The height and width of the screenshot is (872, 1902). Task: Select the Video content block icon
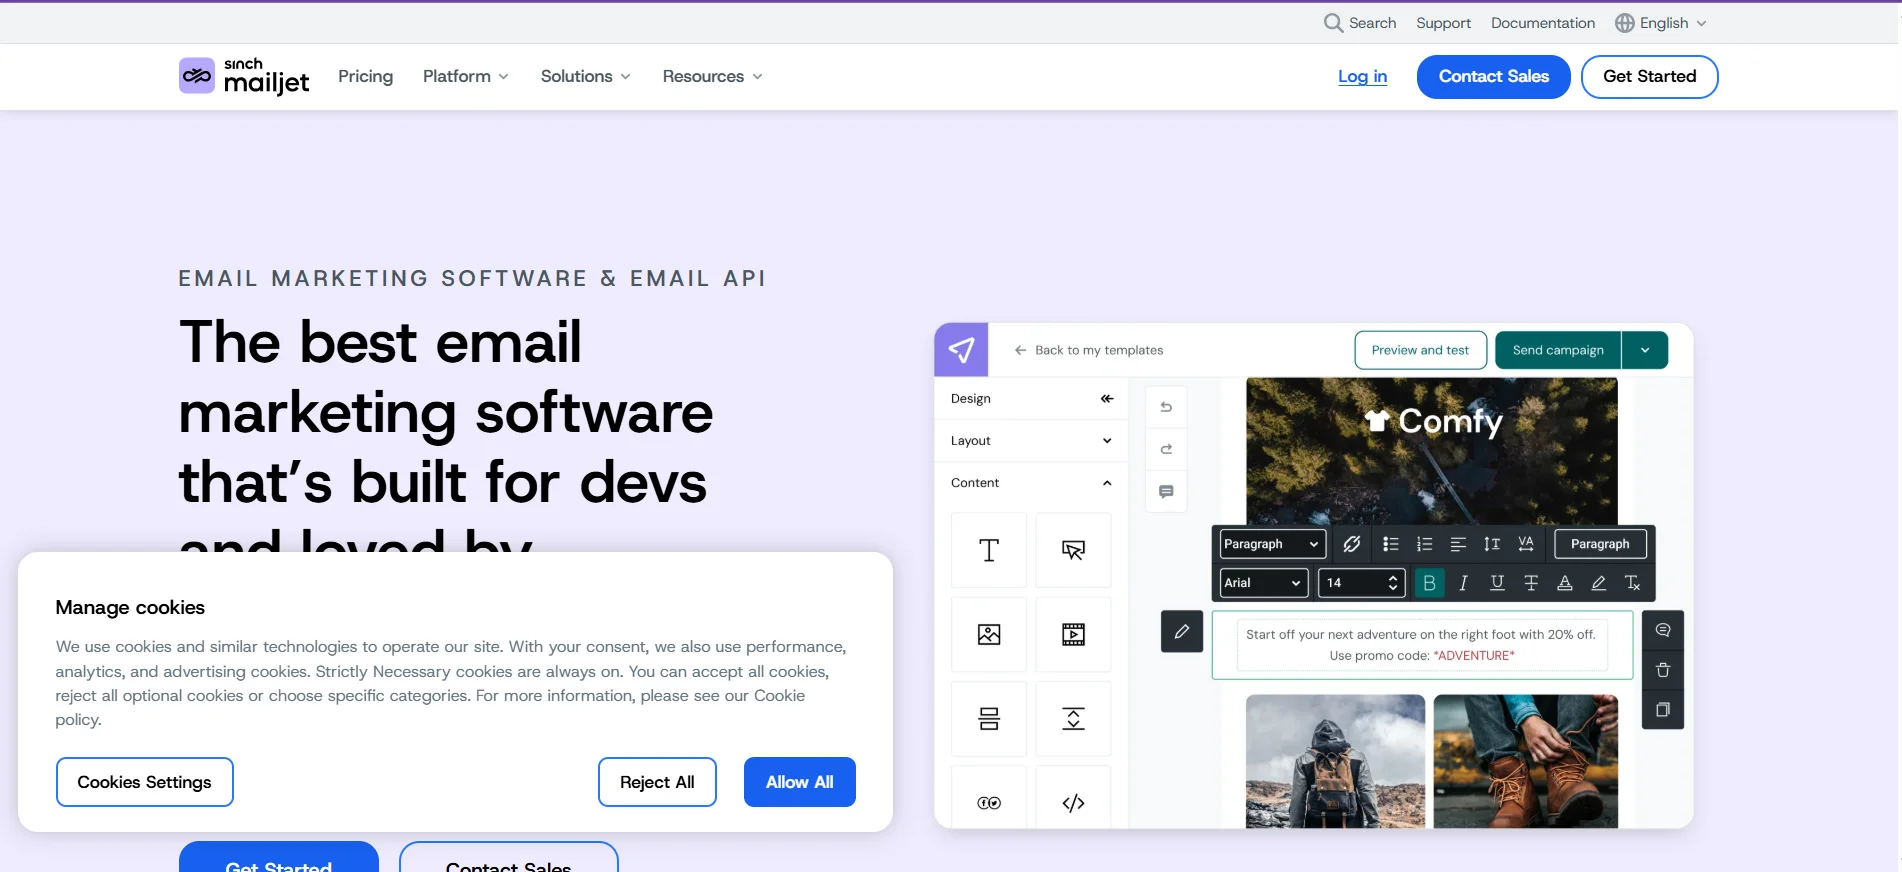point(1073,634)
